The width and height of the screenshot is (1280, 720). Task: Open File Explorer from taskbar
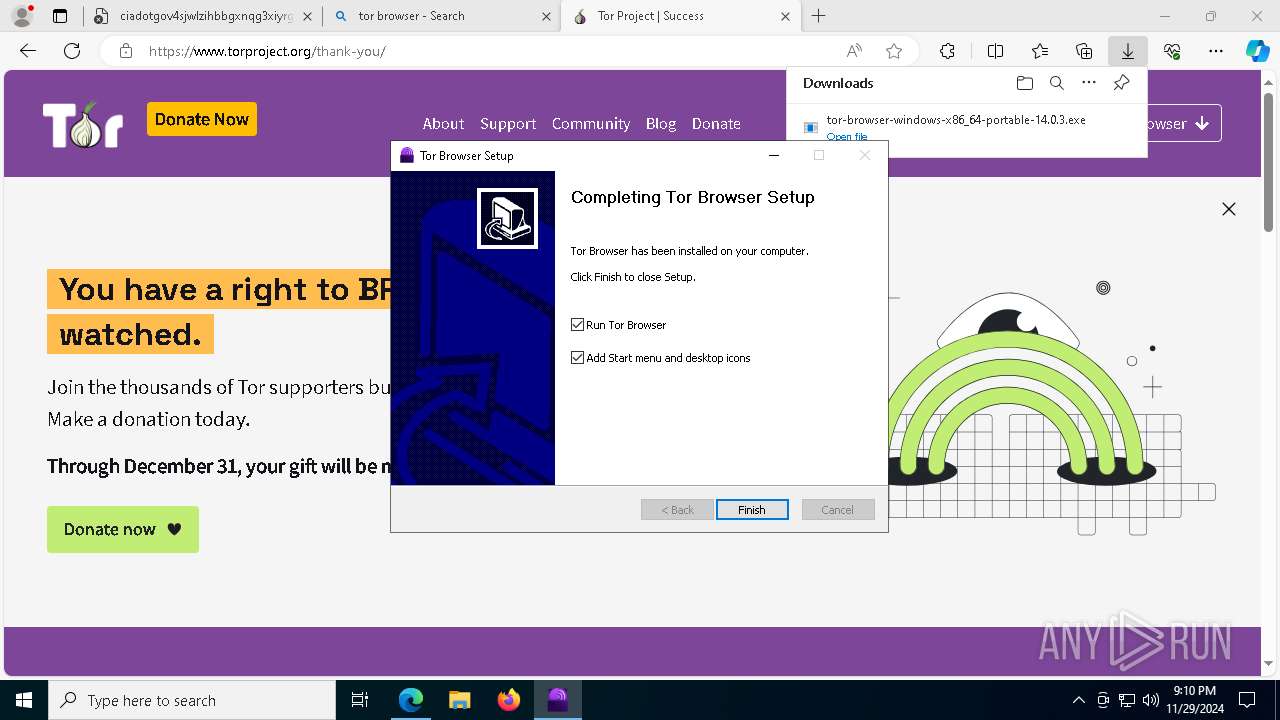pyautogui.click(x=459, y=700)
